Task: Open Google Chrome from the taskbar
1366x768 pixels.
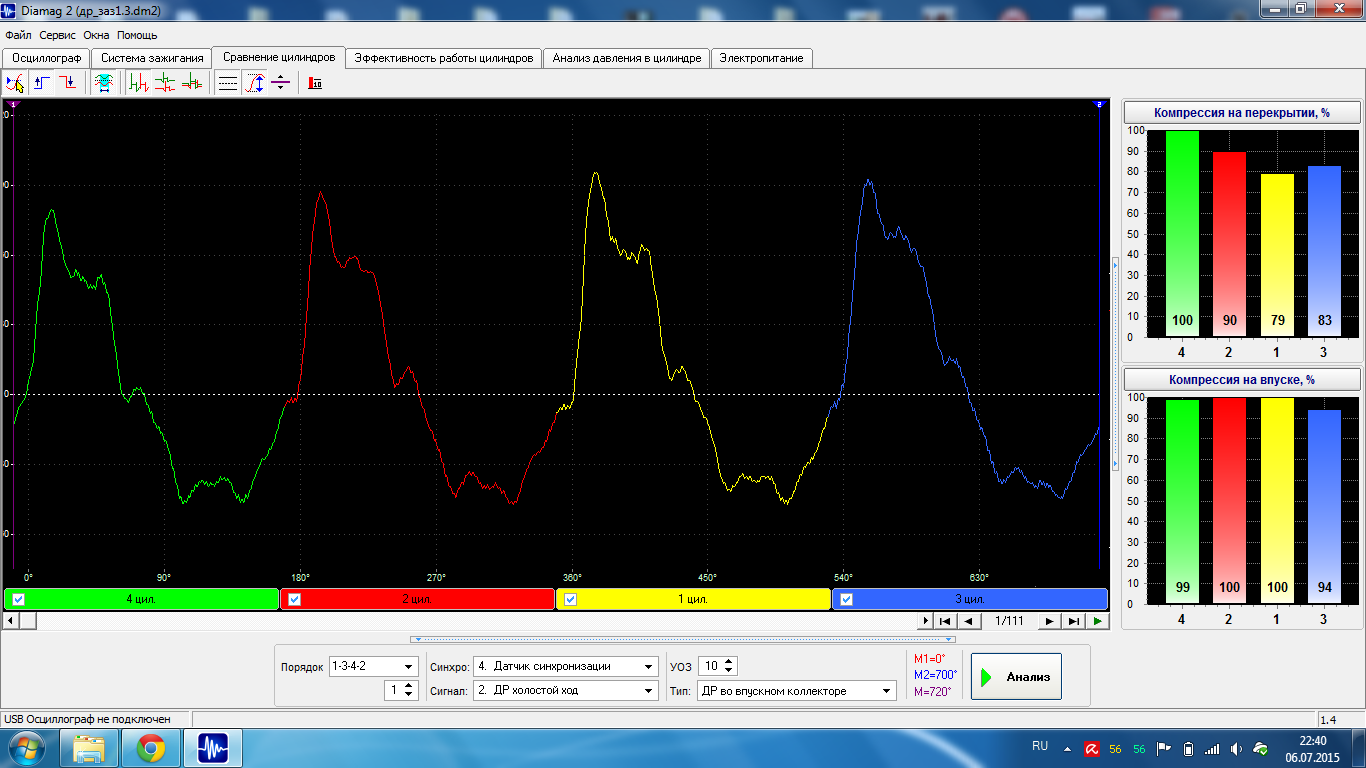Action: [151, 748]
